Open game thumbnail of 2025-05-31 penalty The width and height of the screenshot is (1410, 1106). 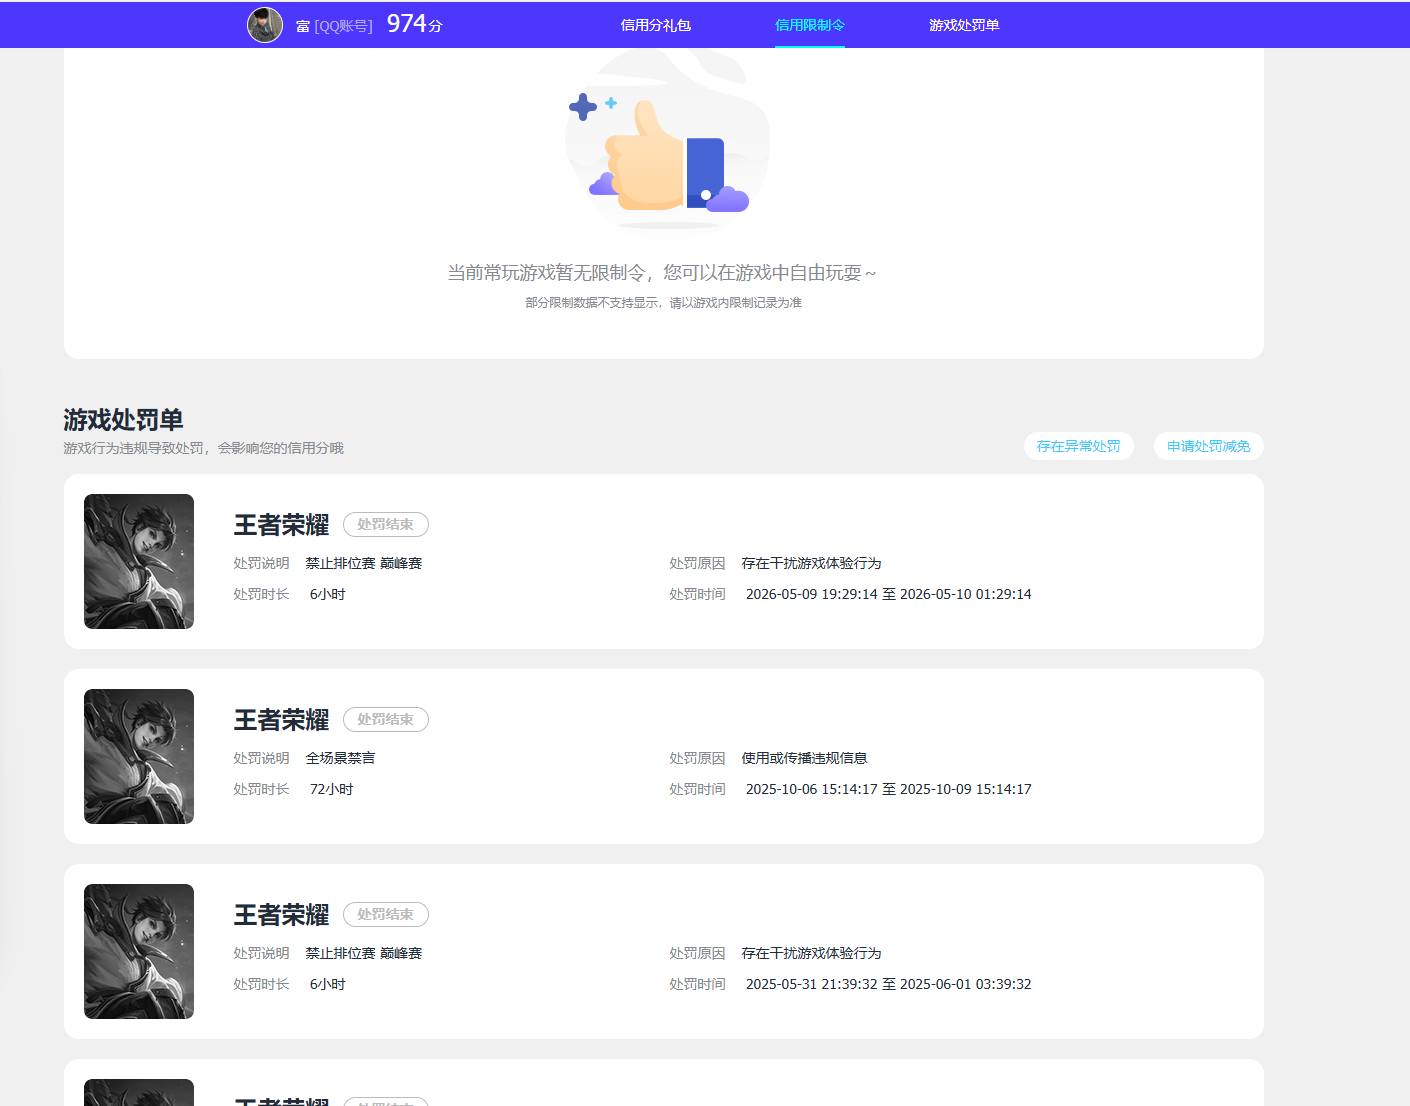[139, 951]
